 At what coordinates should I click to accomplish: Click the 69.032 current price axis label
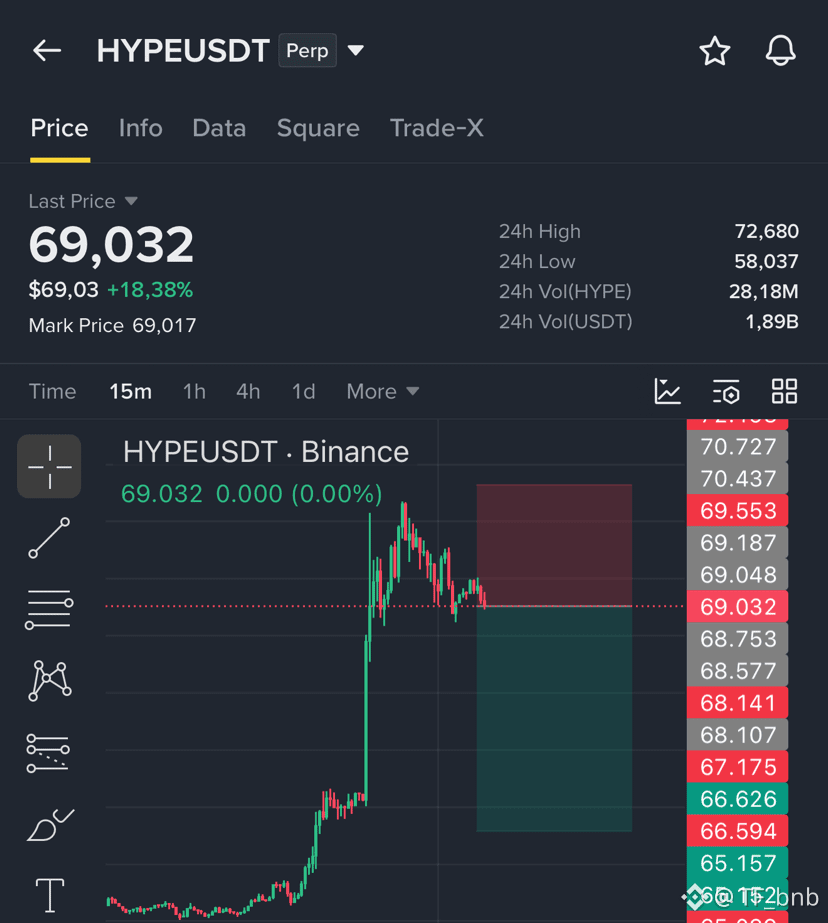point(737,606)
